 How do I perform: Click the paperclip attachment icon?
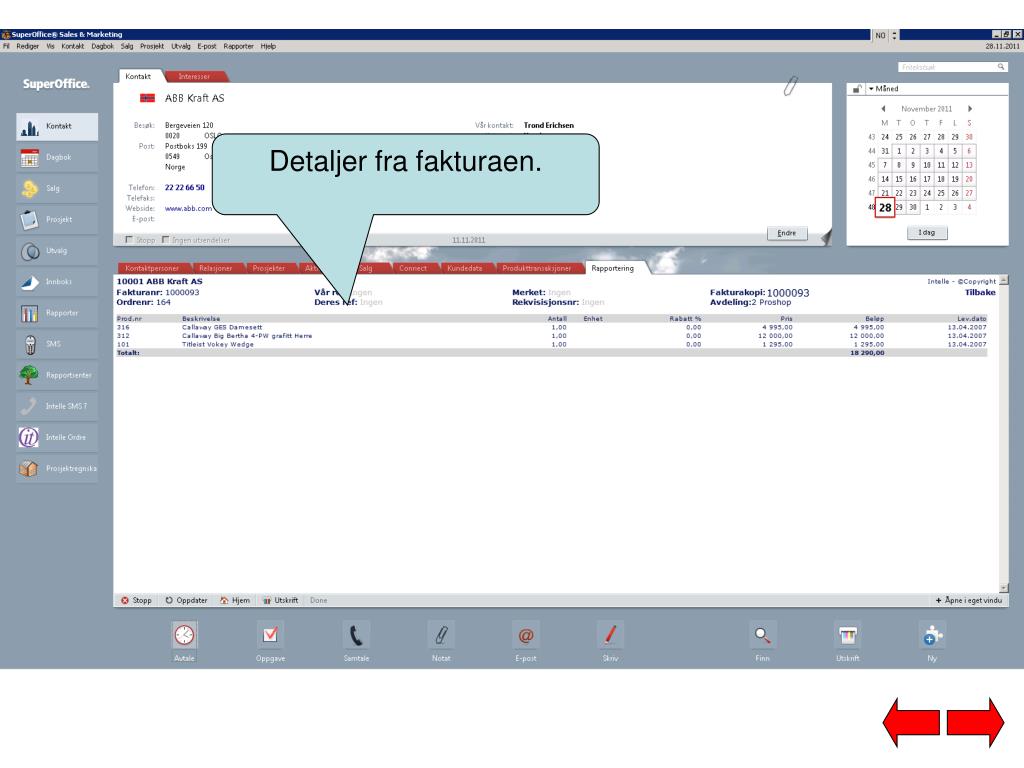tap(790, 86)
